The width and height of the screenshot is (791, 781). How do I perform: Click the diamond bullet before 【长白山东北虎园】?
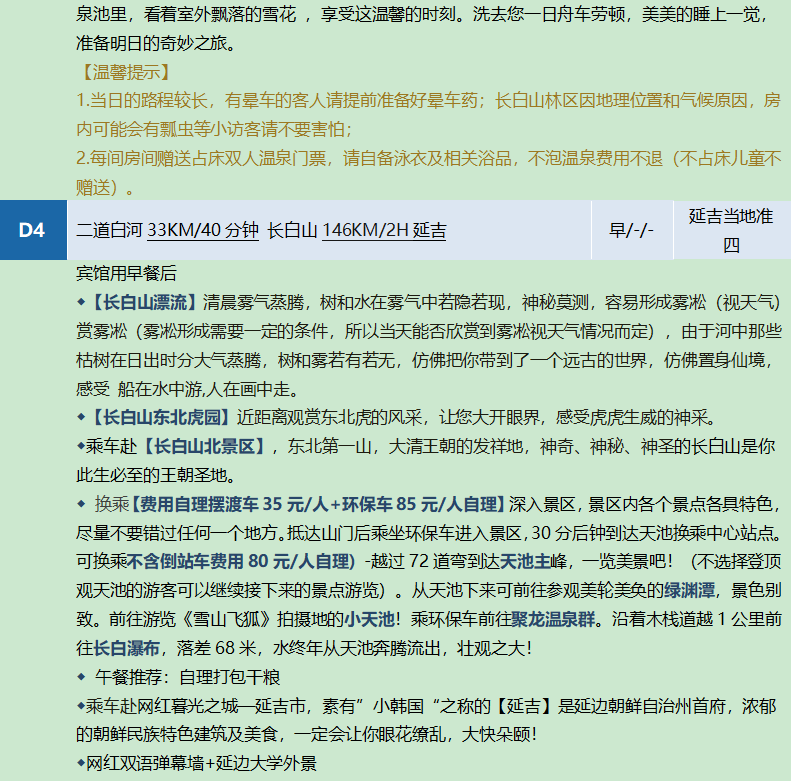(82, 417)
